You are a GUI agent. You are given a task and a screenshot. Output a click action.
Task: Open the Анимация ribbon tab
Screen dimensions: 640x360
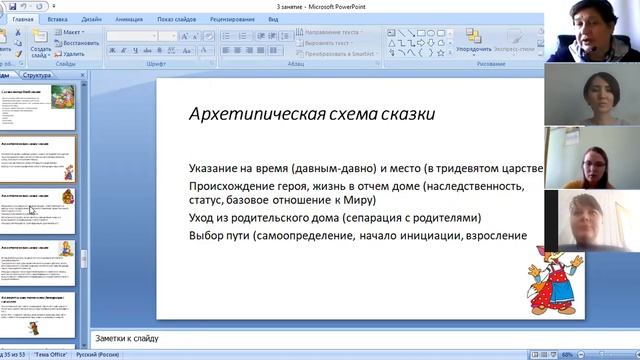[x=129, y=19]
